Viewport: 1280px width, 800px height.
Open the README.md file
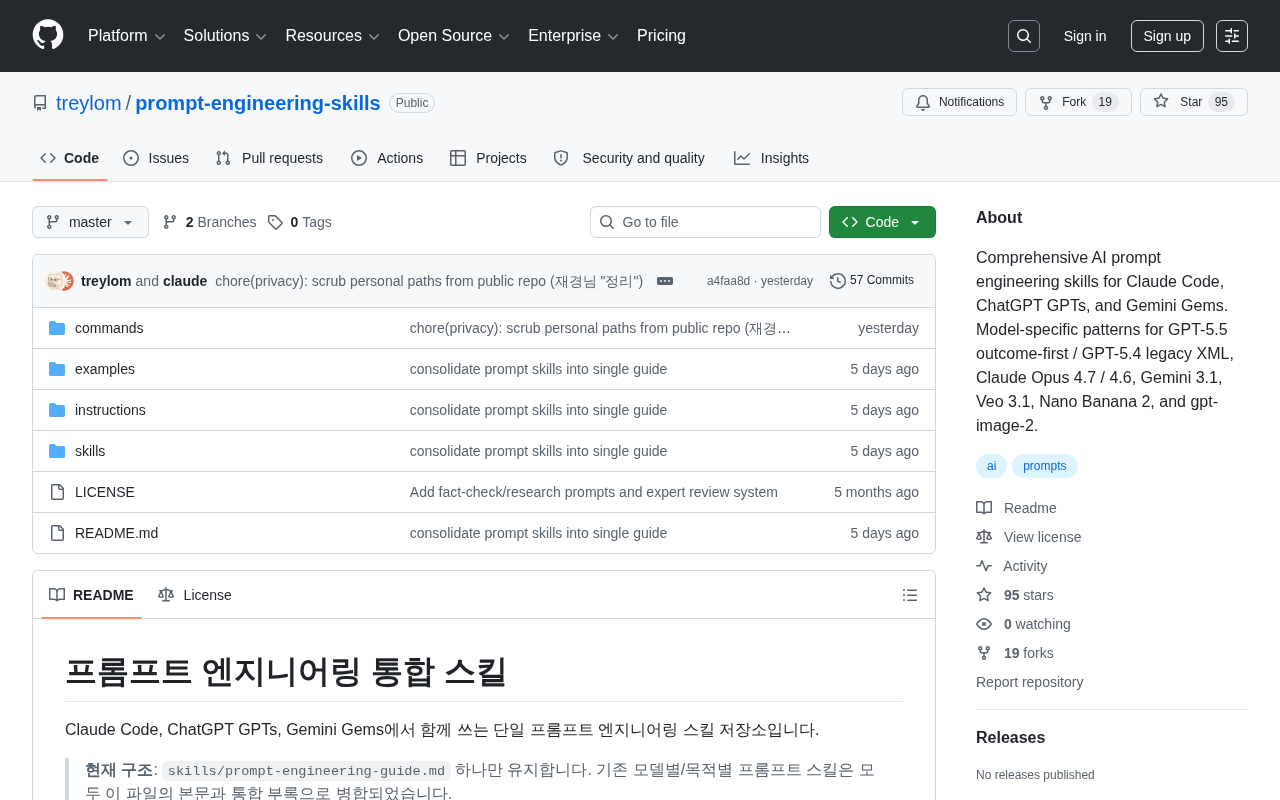tap(116, 533)
